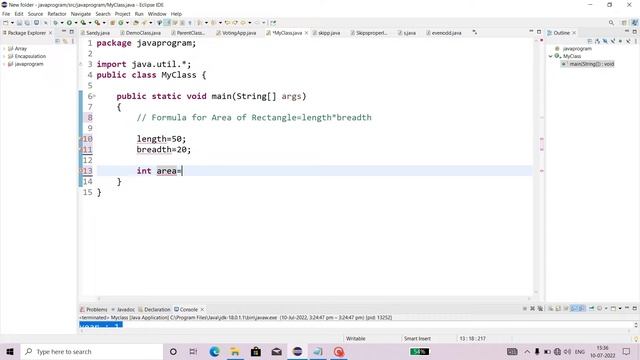This screenshot has height=360, width=640.
Task: Maximize the Console view
Action: (x=634, y=309)
